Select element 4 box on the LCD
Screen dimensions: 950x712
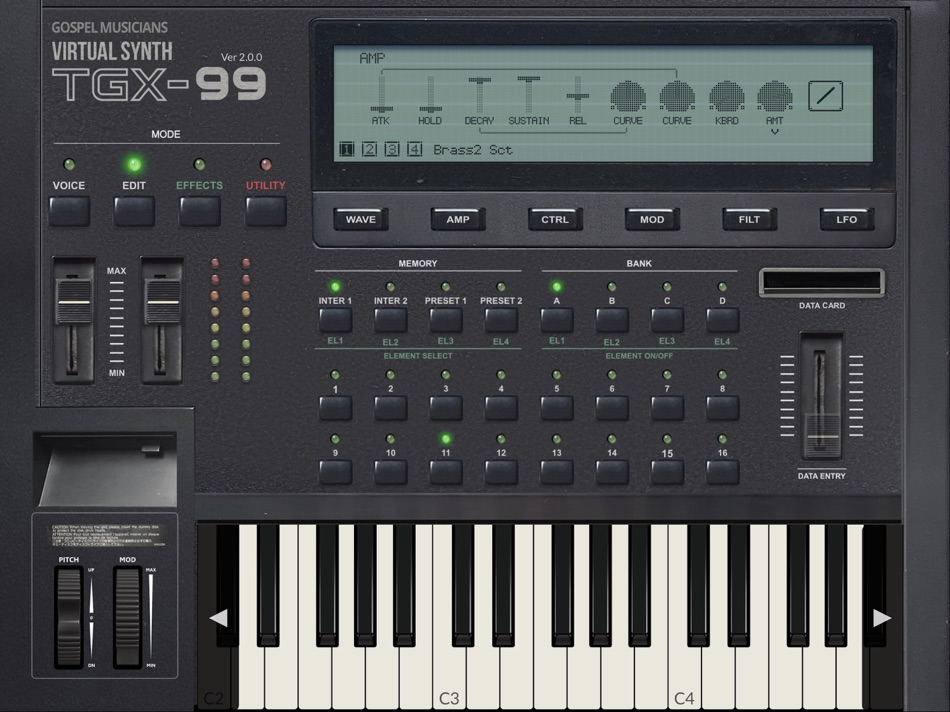click(x=414, y=149)
